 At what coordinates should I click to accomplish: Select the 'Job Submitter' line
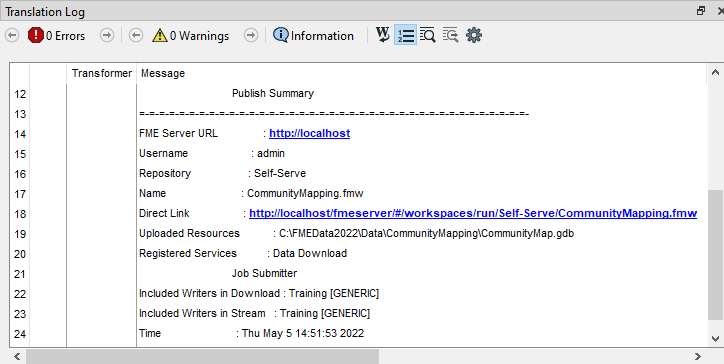click(265, 273)
